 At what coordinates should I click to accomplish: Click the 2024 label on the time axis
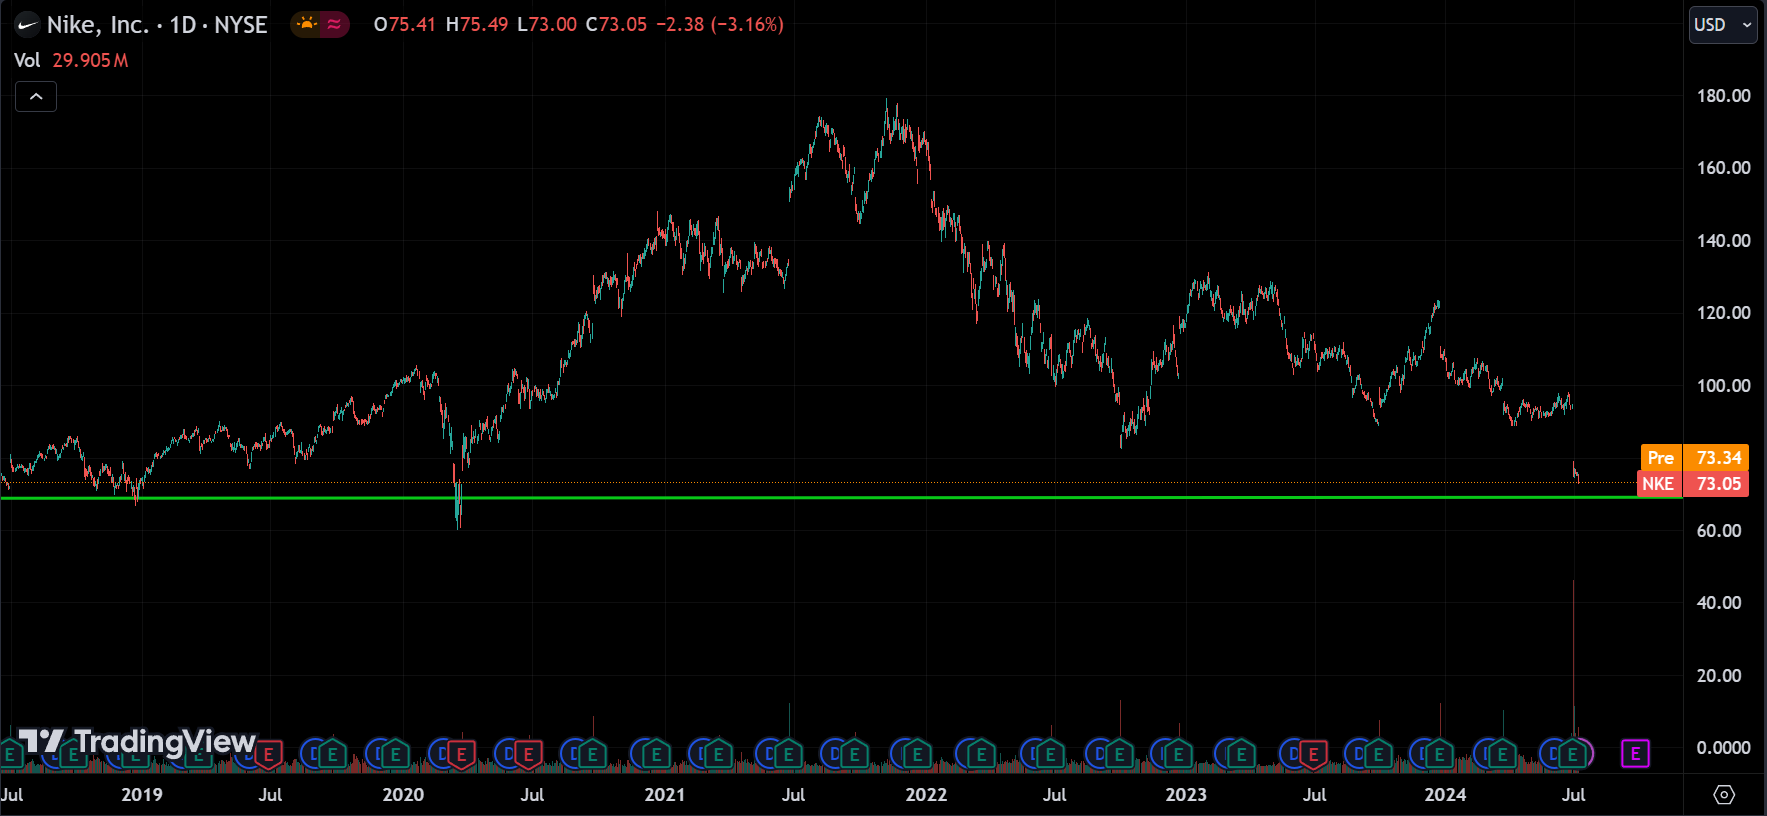(1445, 795)
